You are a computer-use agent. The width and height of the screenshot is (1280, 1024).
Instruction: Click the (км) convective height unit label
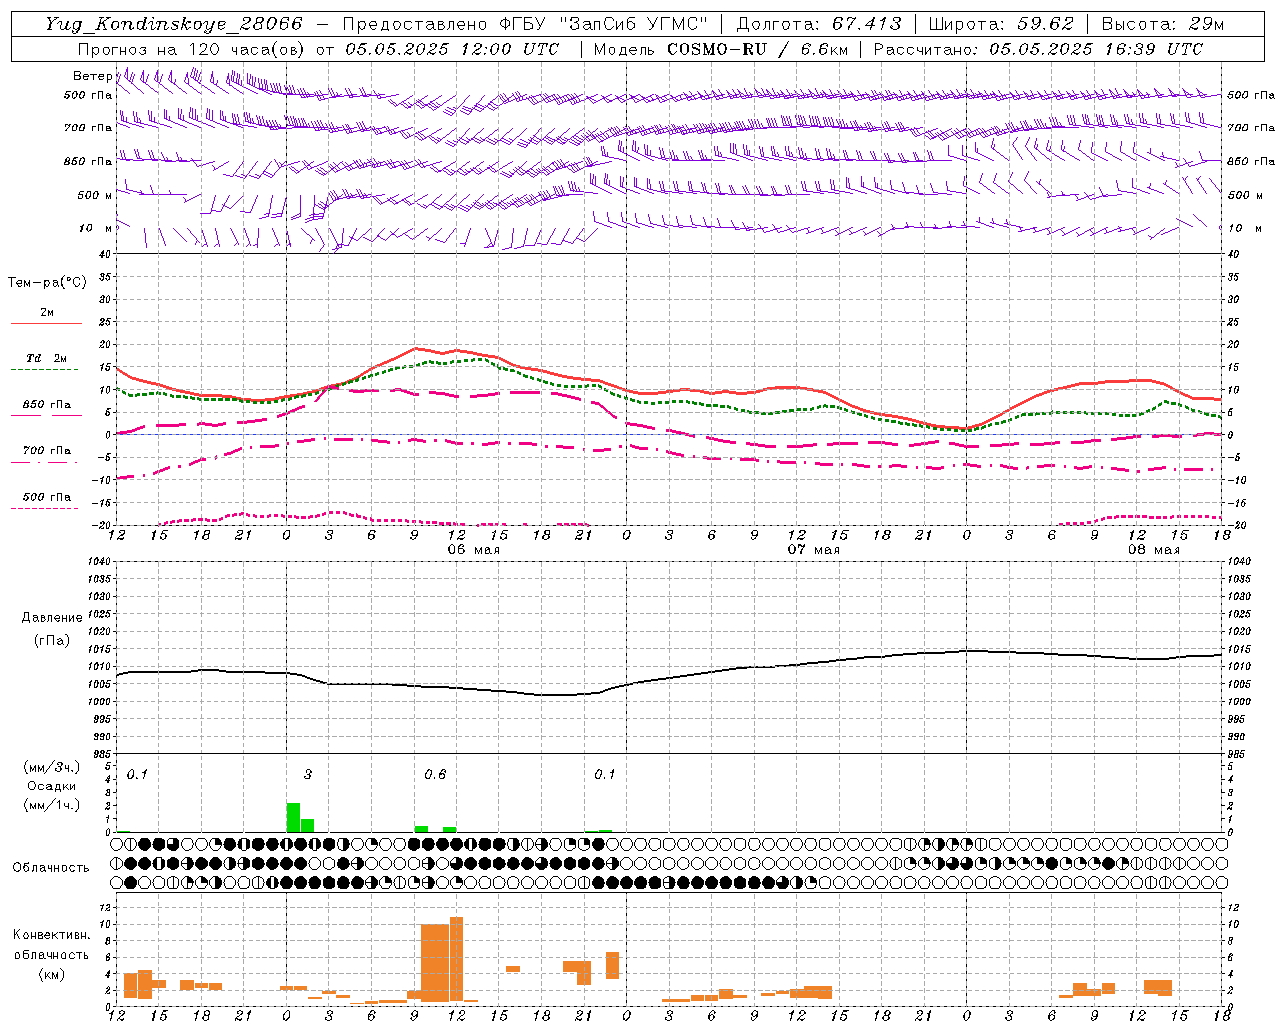tap(51, 973)
